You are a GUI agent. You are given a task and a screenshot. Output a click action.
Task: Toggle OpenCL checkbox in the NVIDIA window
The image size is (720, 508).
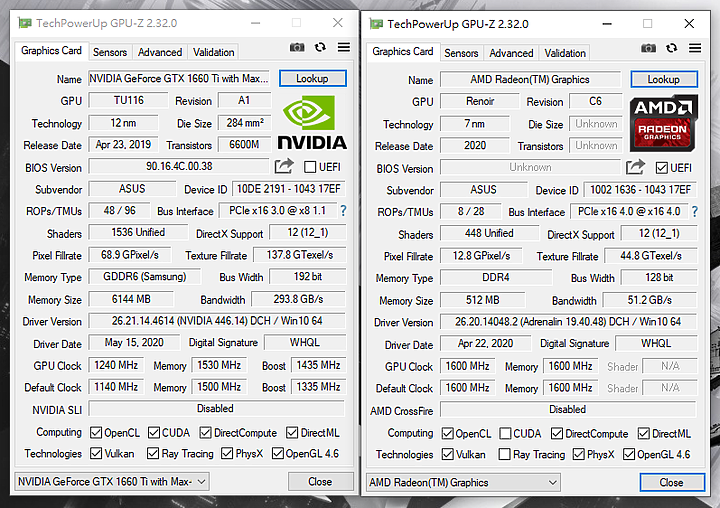point(96,433)
